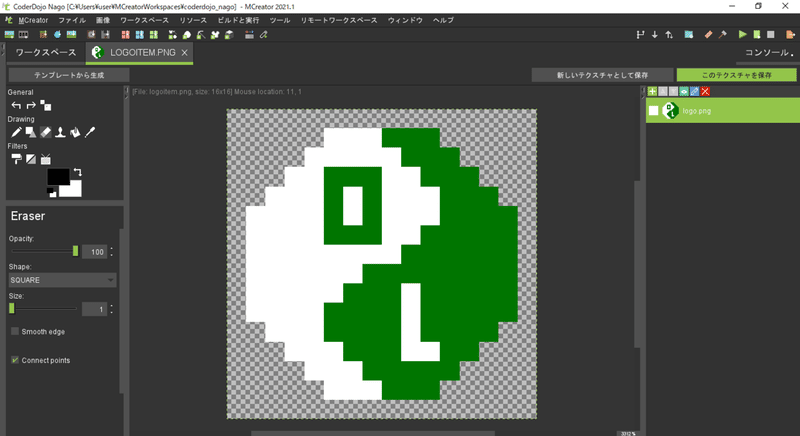
Task: Click the Undo arrow in General
Action: pos(16,105)
